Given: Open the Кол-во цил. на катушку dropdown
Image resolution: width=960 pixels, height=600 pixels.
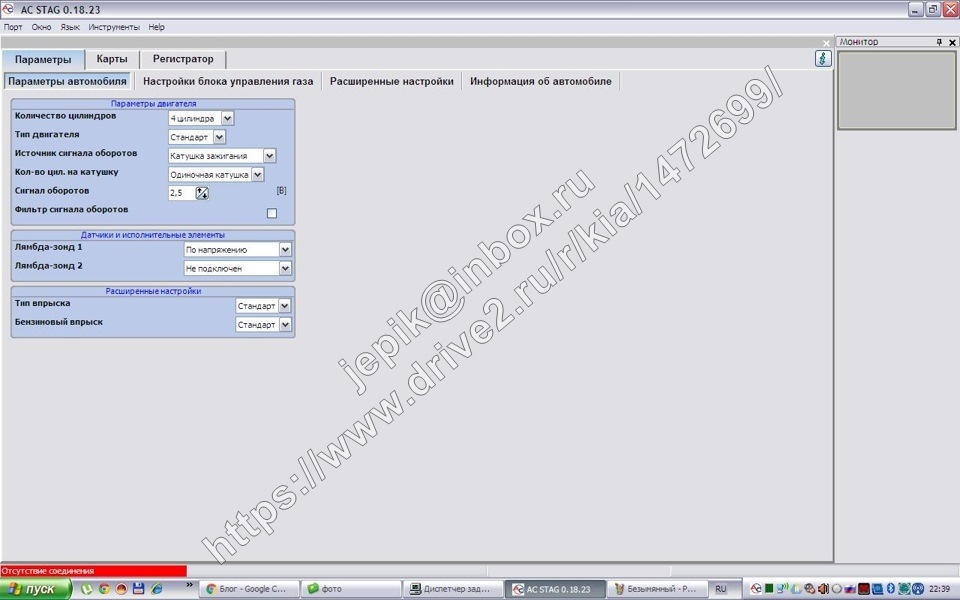Looking at the screenshot, I should 258,174.
